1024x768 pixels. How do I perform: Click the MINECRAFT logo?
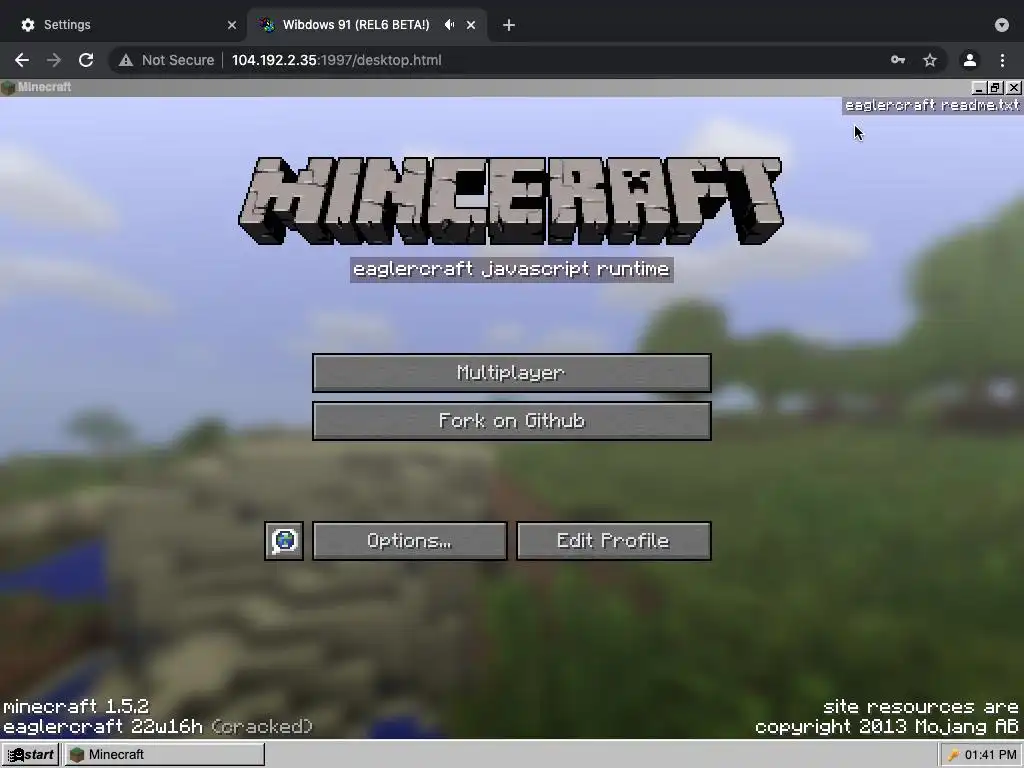[x=511, y=200]
